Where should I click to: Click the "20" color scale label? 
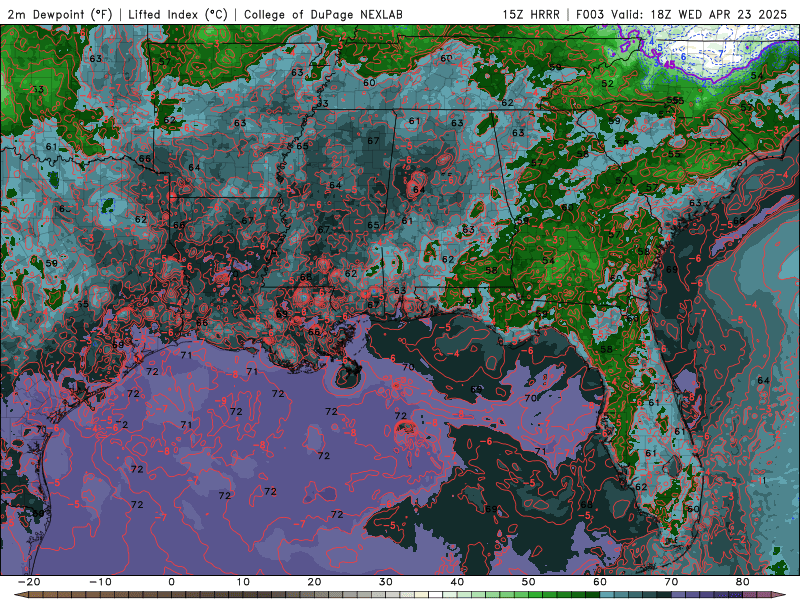[x=314, y=582]
